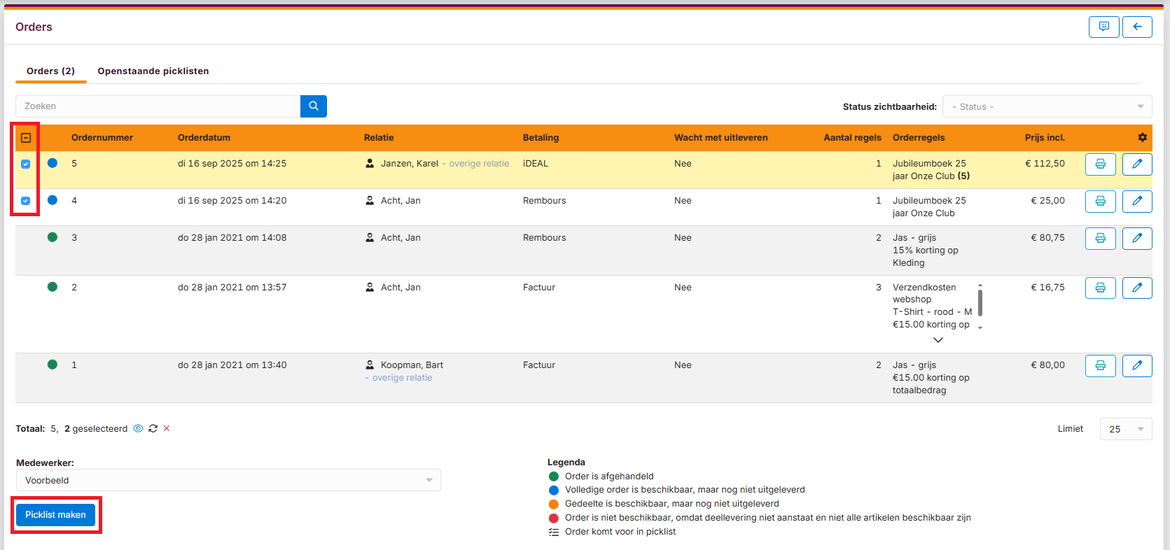Open the comment feedback icon
The image size is (1170, 550).
(1104, 27)
